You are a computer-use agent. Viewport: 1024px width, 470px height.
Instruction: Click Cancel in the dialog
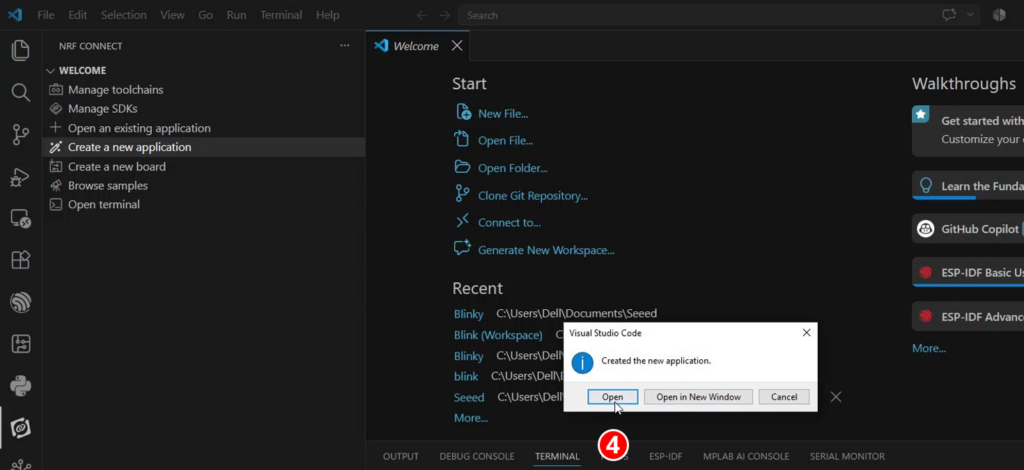(x=784, y=397)
